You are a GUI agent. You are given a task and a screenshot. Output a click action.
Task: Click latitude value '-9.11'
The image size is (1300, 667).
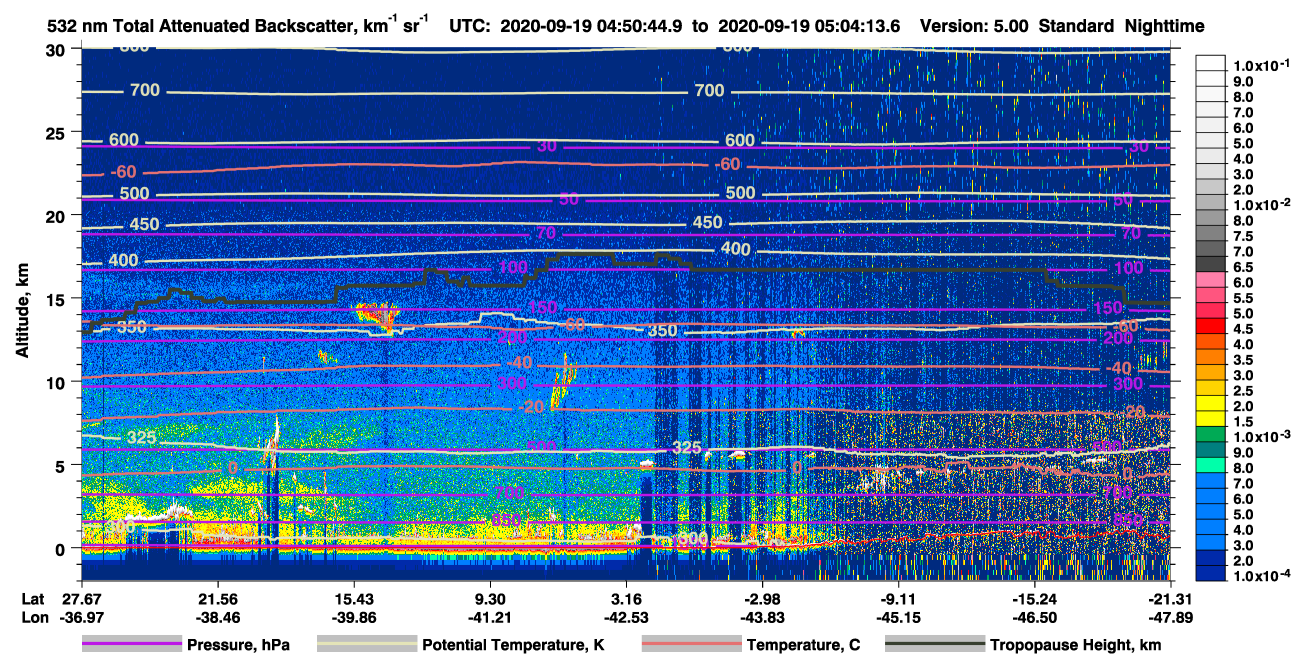[x=899, y=598]
